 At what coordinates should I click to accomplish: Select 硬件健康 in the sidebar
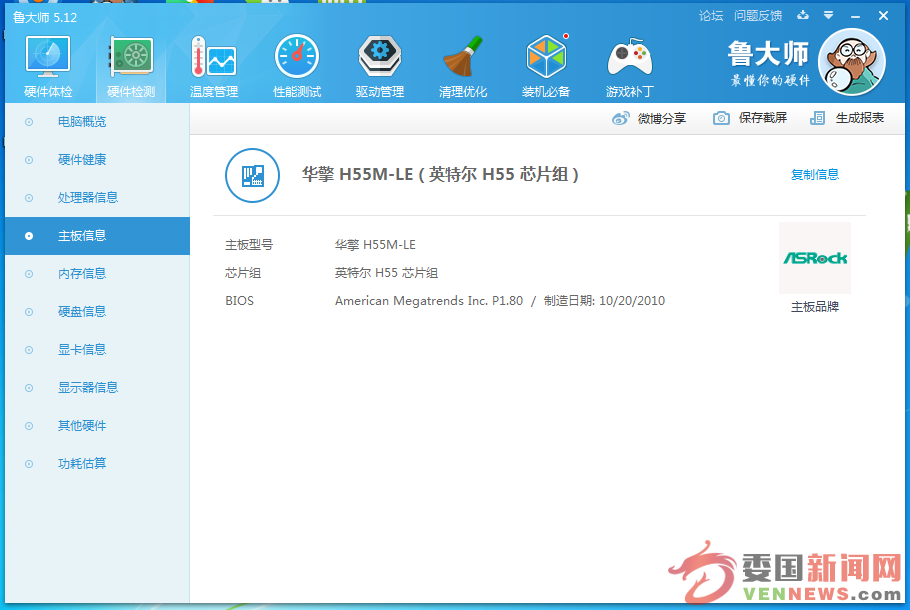click(x=97, y=160)
